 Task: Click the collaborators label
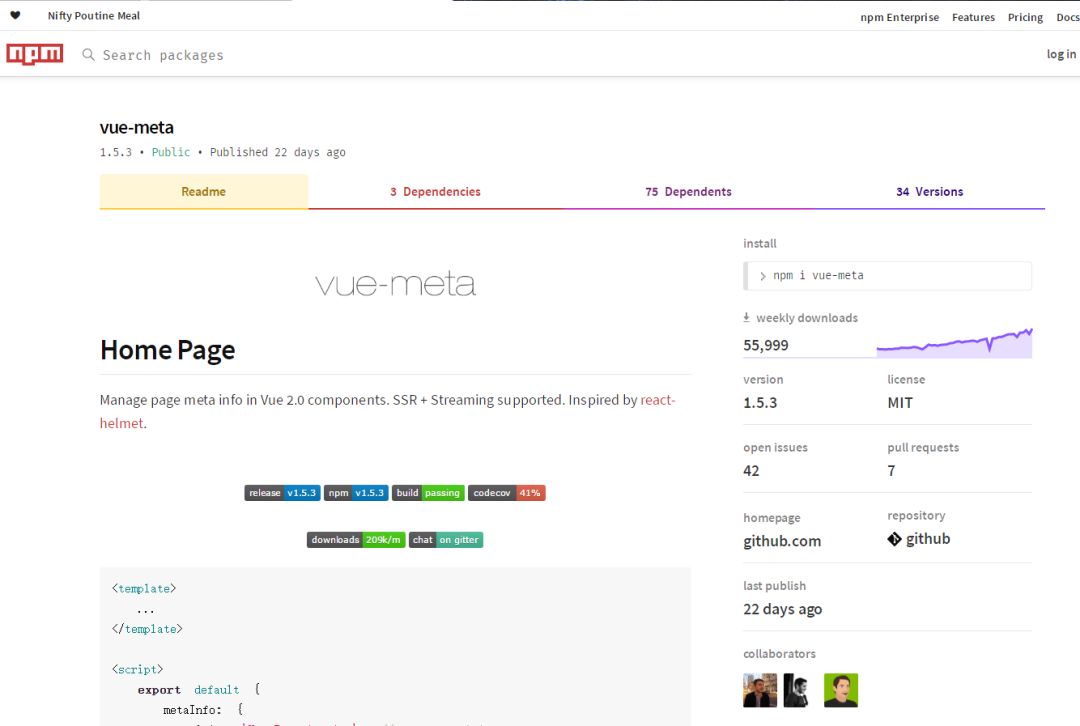pyautogui.click(x=779, y=654)
